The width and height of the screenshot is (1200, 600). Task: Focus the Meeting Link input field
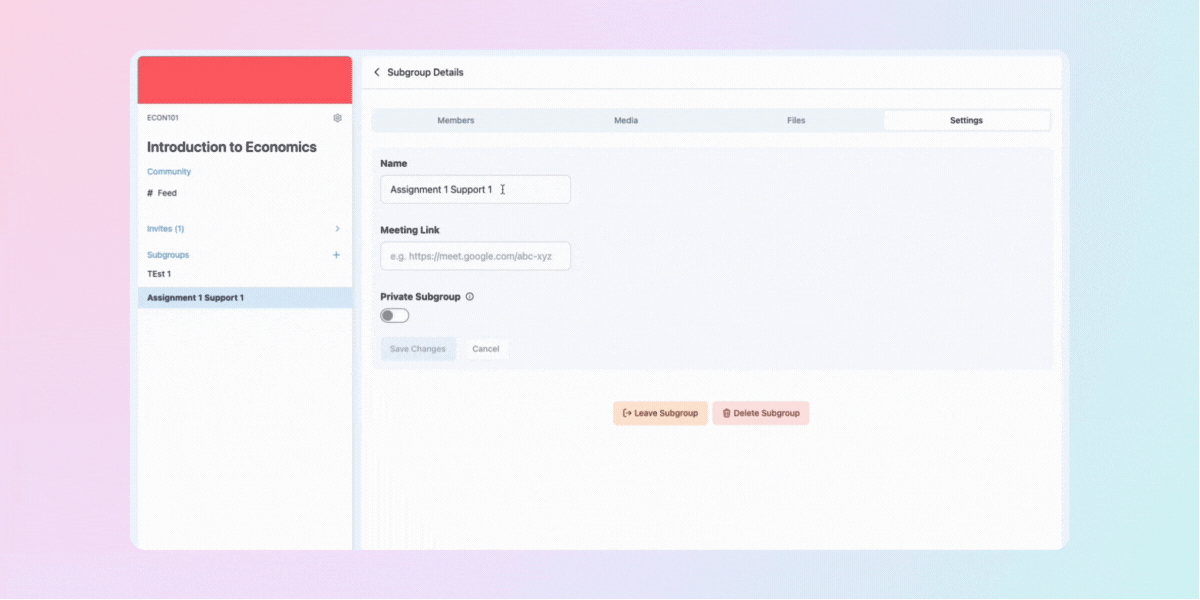pyautogui.click(x=476, y=256)
